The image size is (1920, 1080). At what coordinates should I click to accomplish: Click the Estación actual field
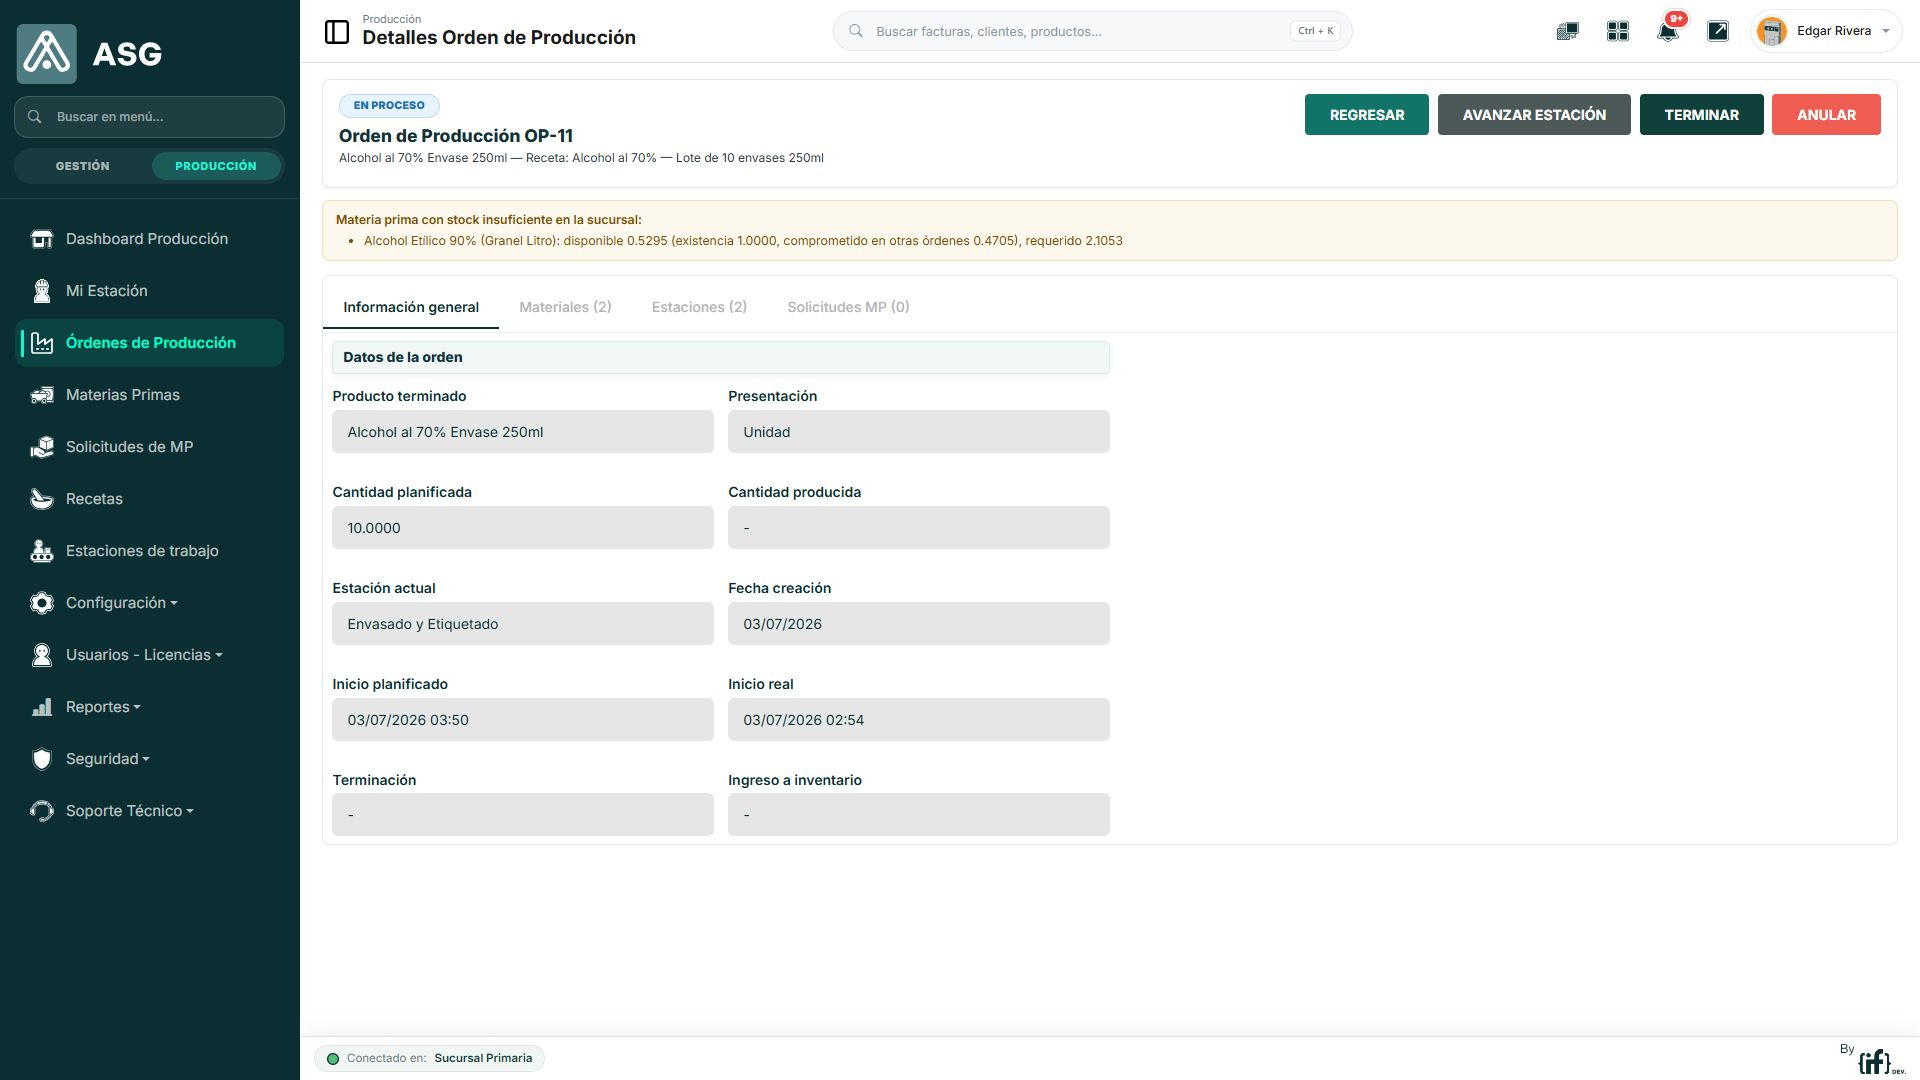point(523,624)
